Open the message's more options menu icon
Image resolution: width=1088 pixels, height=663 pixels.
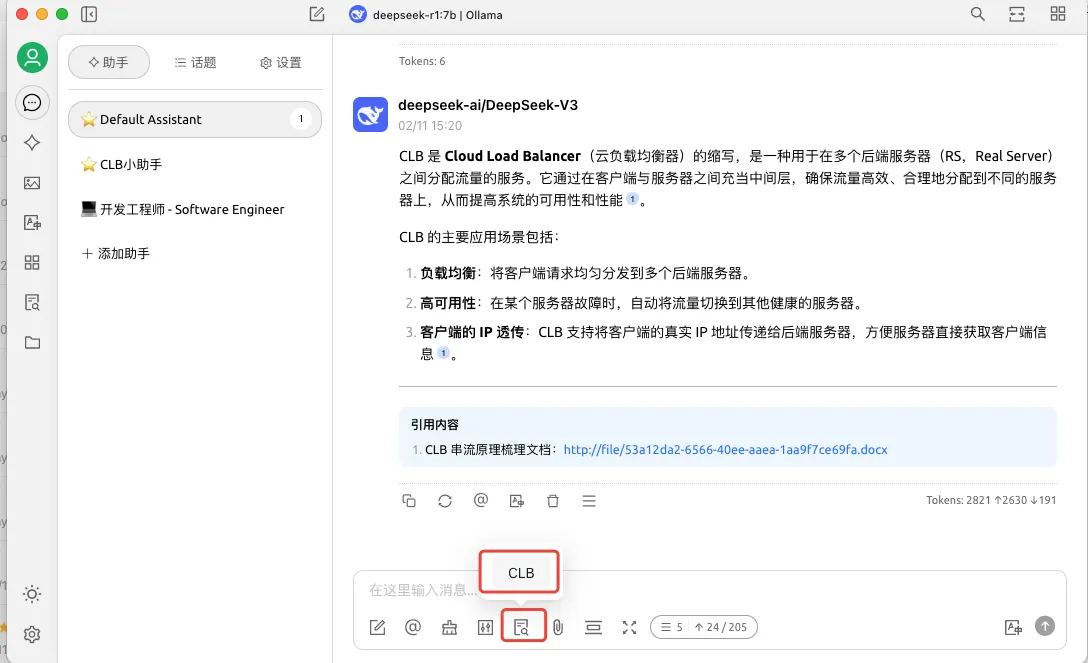(589, 501)
